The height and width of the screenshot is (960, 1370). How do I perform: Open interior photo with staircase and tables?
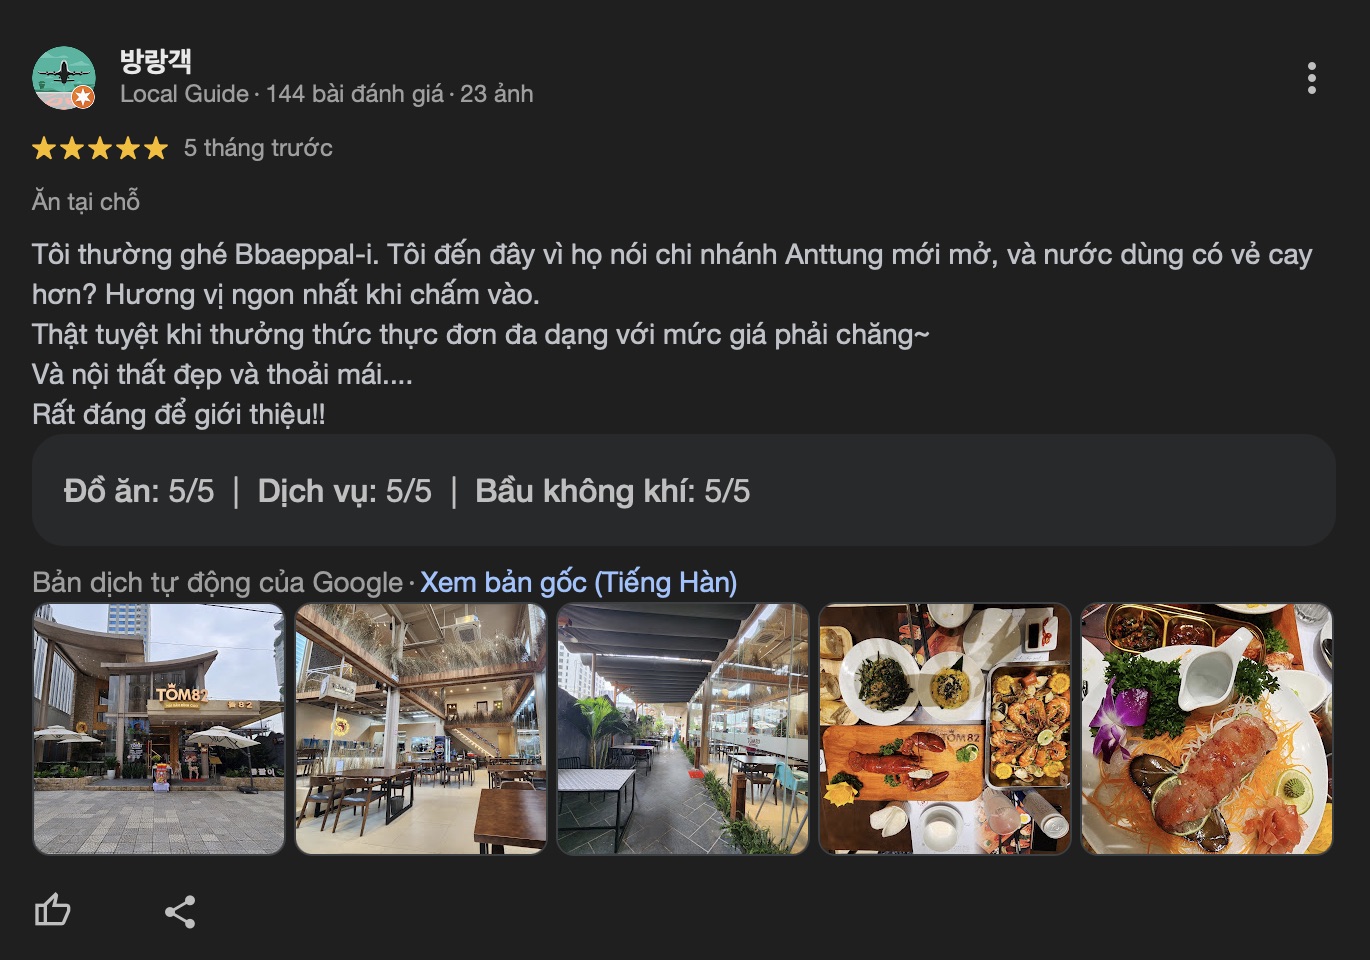[421, 729]
